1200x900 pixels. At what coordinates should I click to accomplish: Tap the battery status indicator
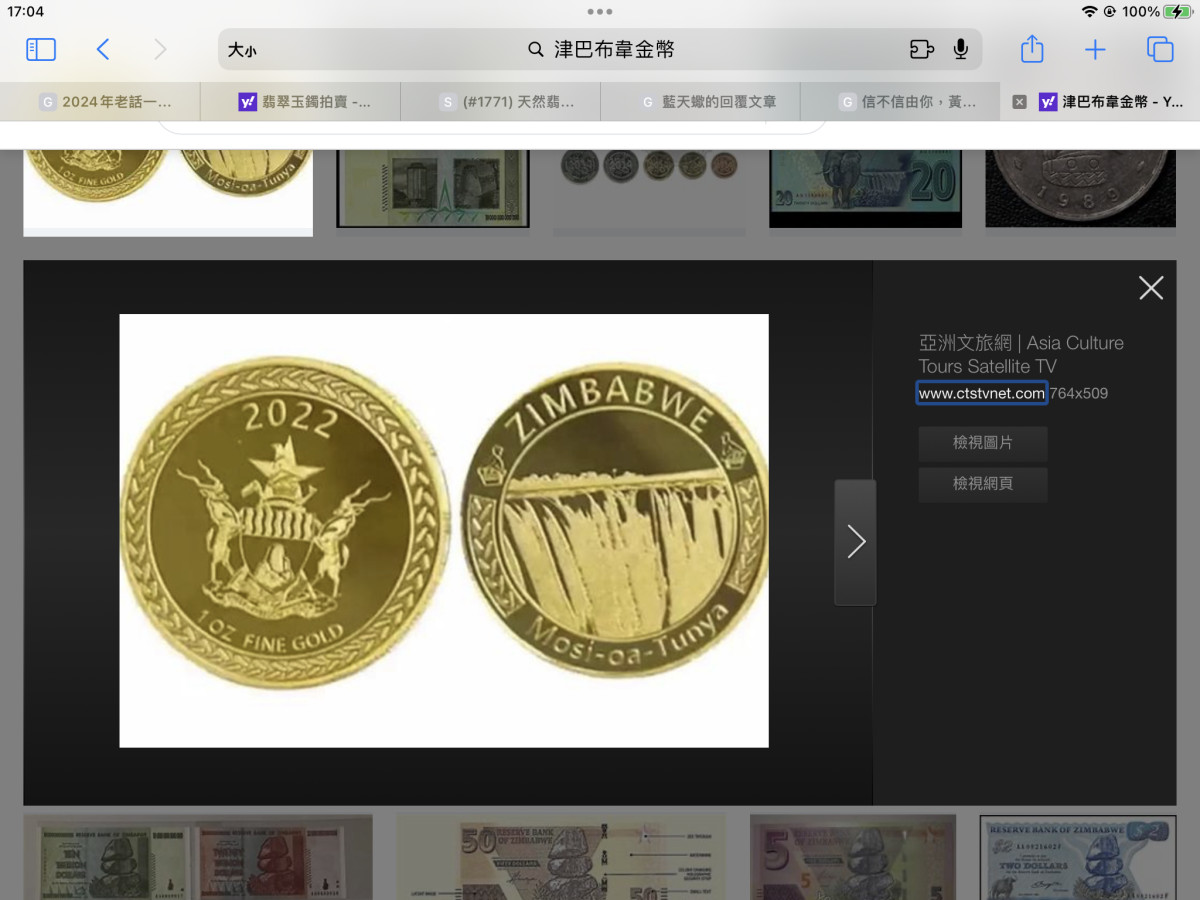[1178, 12]
